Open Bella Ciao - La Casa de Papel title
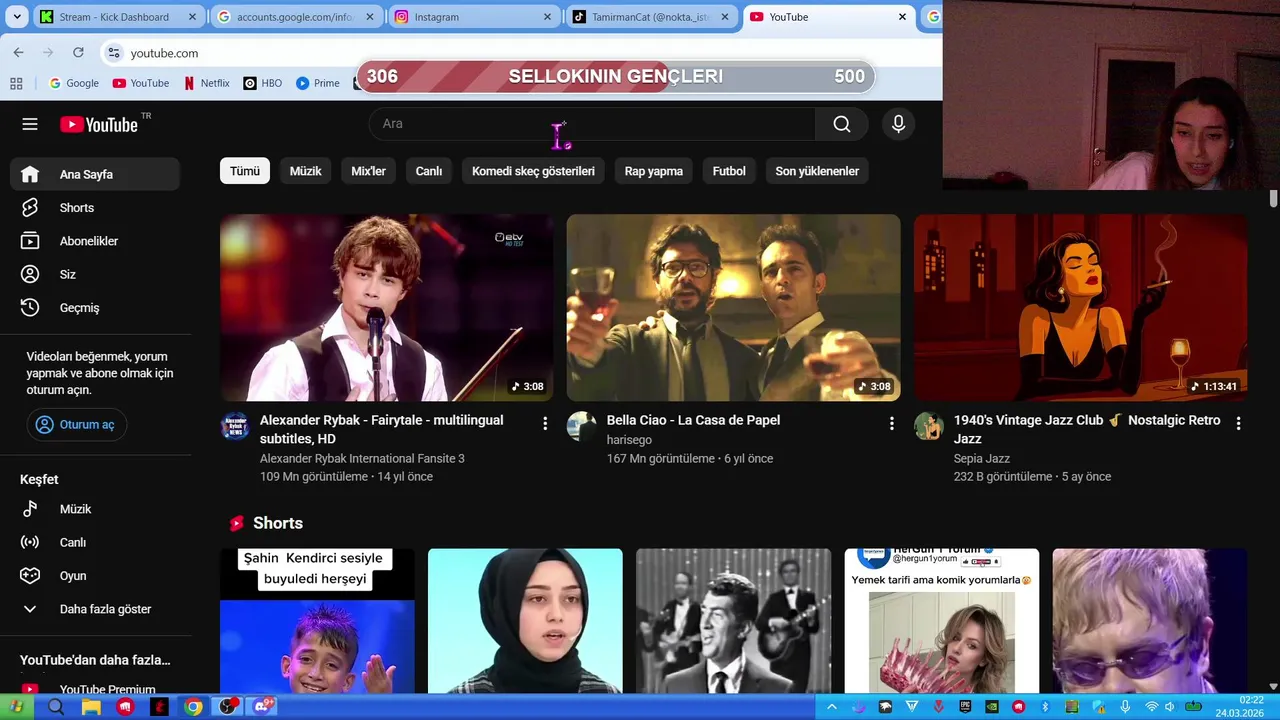 coord(693,420)
